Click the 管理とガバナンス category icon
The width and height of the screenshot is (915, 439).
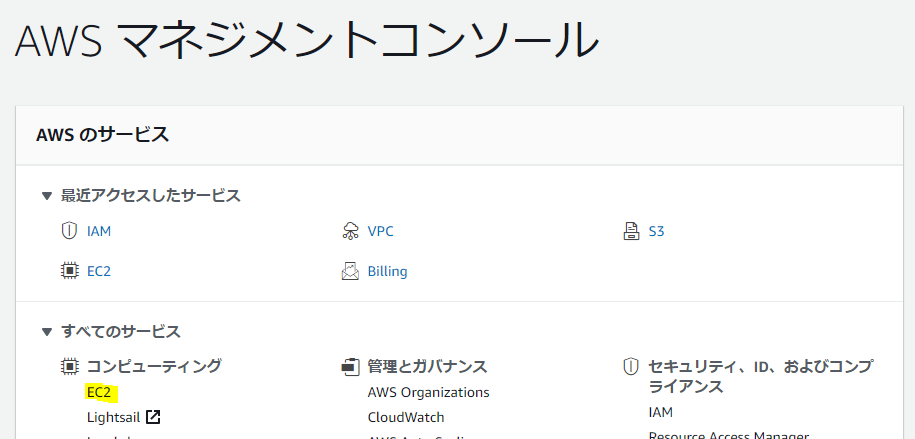point(350,367)
